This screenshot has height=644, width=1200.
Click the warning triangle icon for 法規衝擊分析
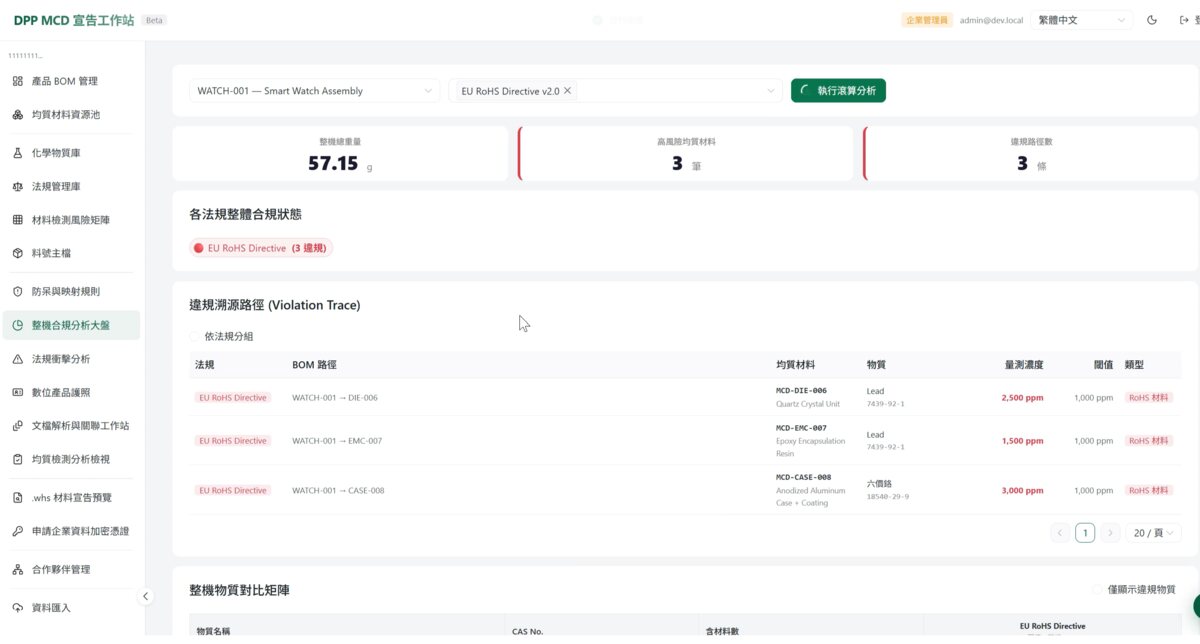(18, 359)
